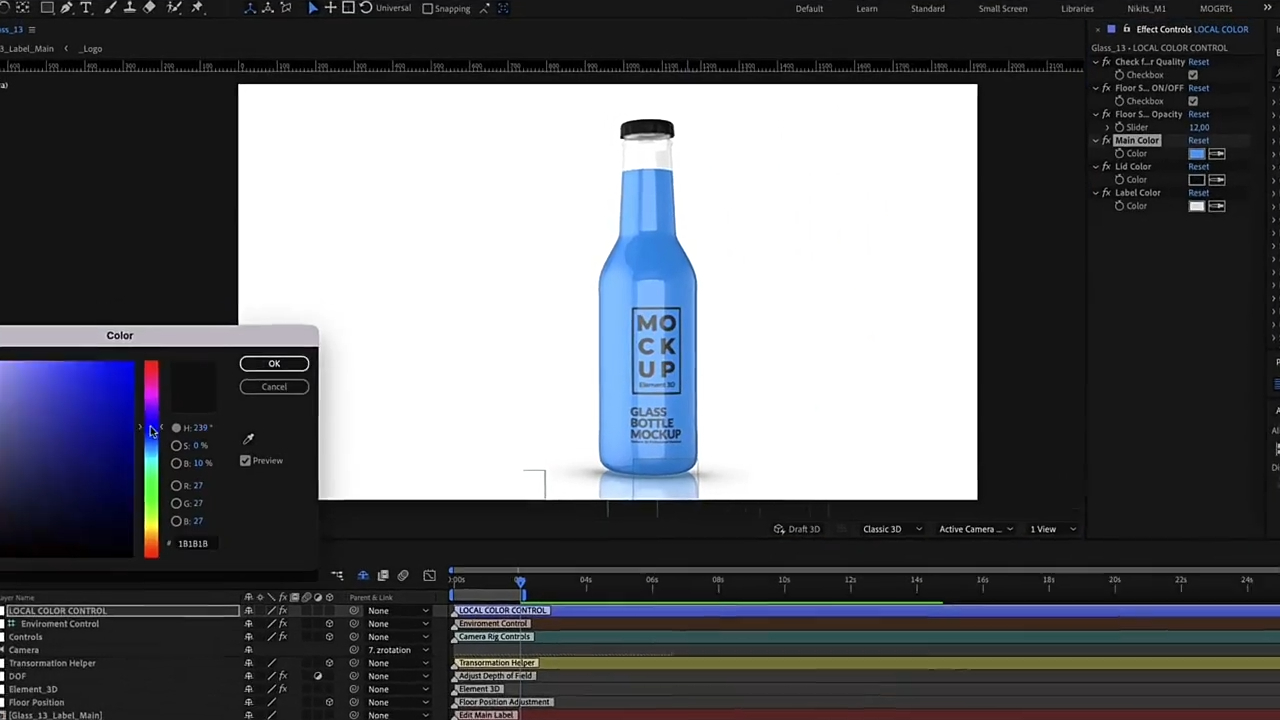The image size is (1280, 720).
Task: Click the timeline playhead marker
Action: tap(520, 581)
